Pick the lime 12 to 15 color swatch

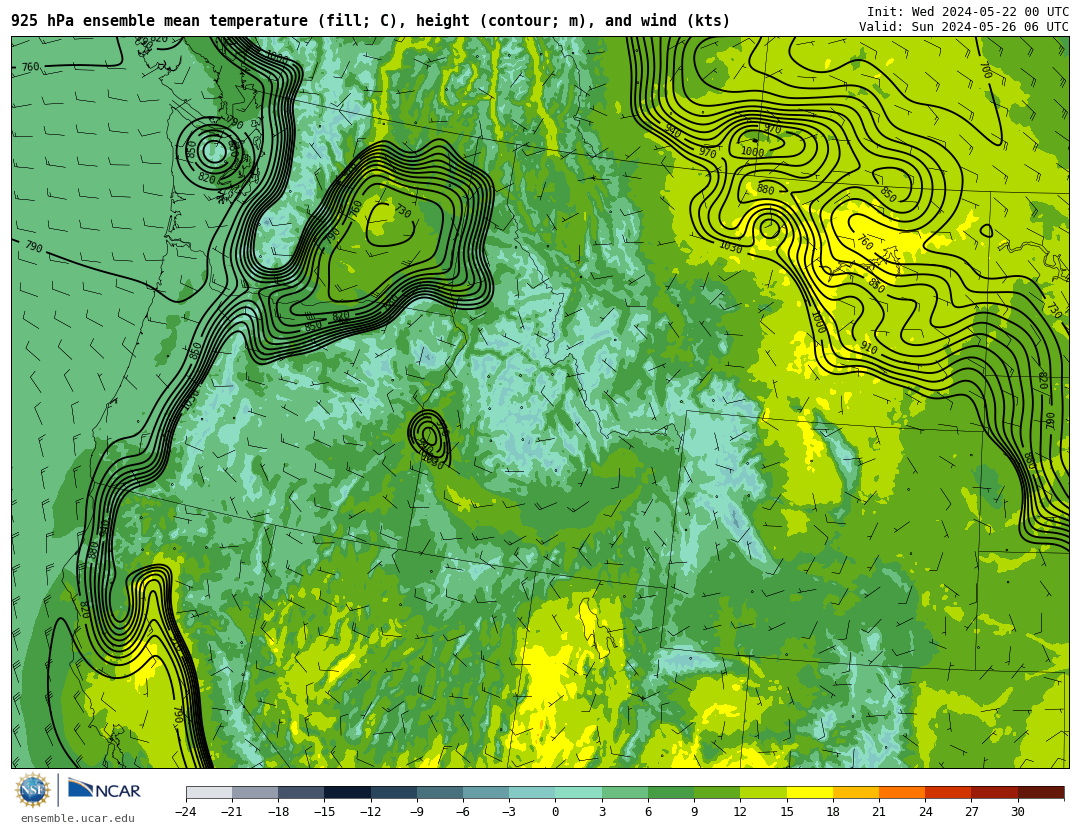click(x=763, y=792)
